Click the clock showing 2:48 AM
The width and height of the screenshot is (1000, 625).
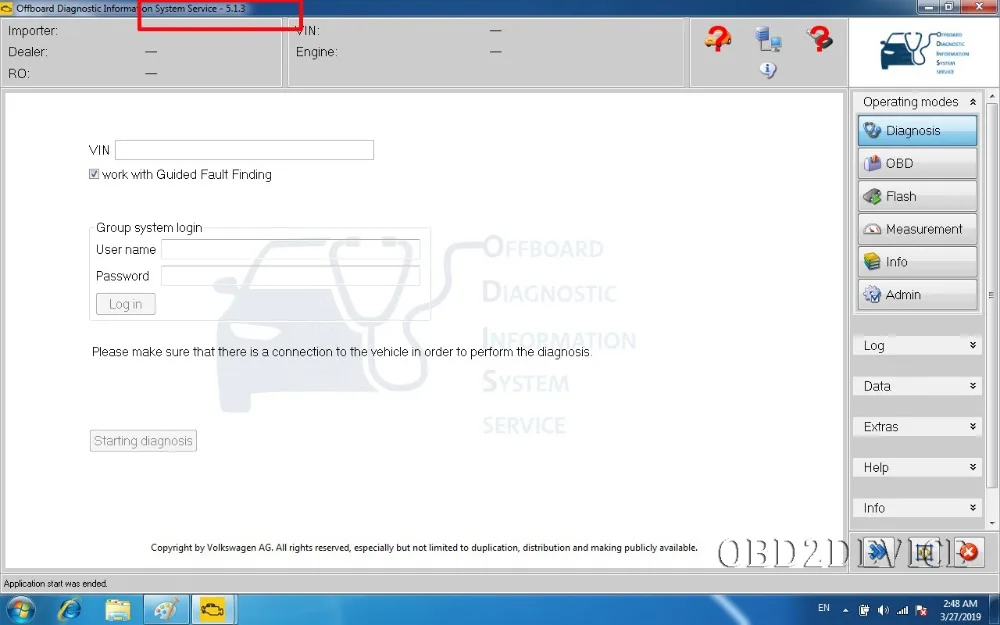(960, 603)
